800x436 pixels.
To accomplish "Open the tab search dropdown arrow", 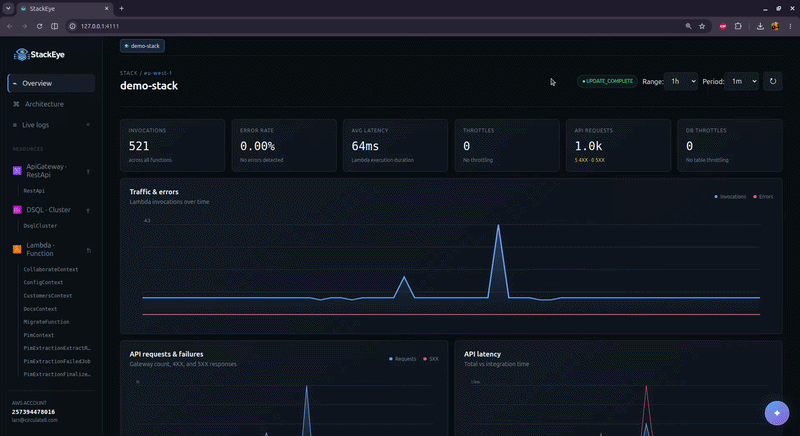I will pos(8,9).
